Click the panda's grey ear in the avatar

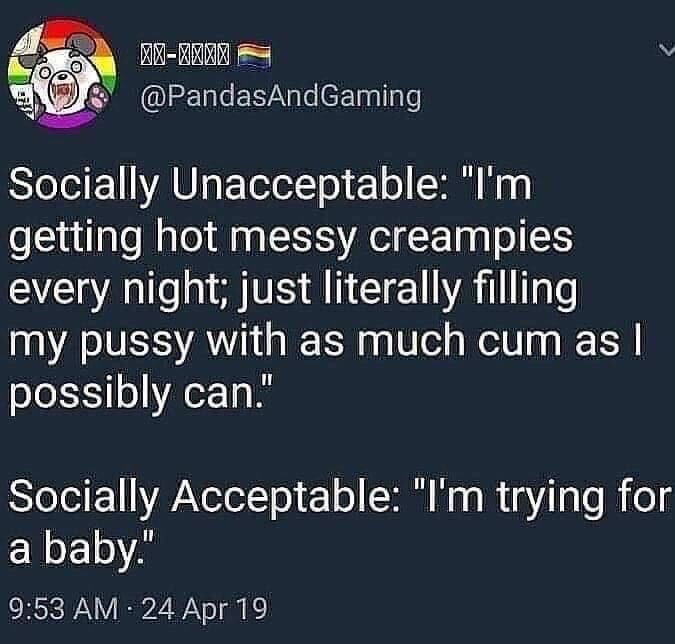[x=83, y=43]
